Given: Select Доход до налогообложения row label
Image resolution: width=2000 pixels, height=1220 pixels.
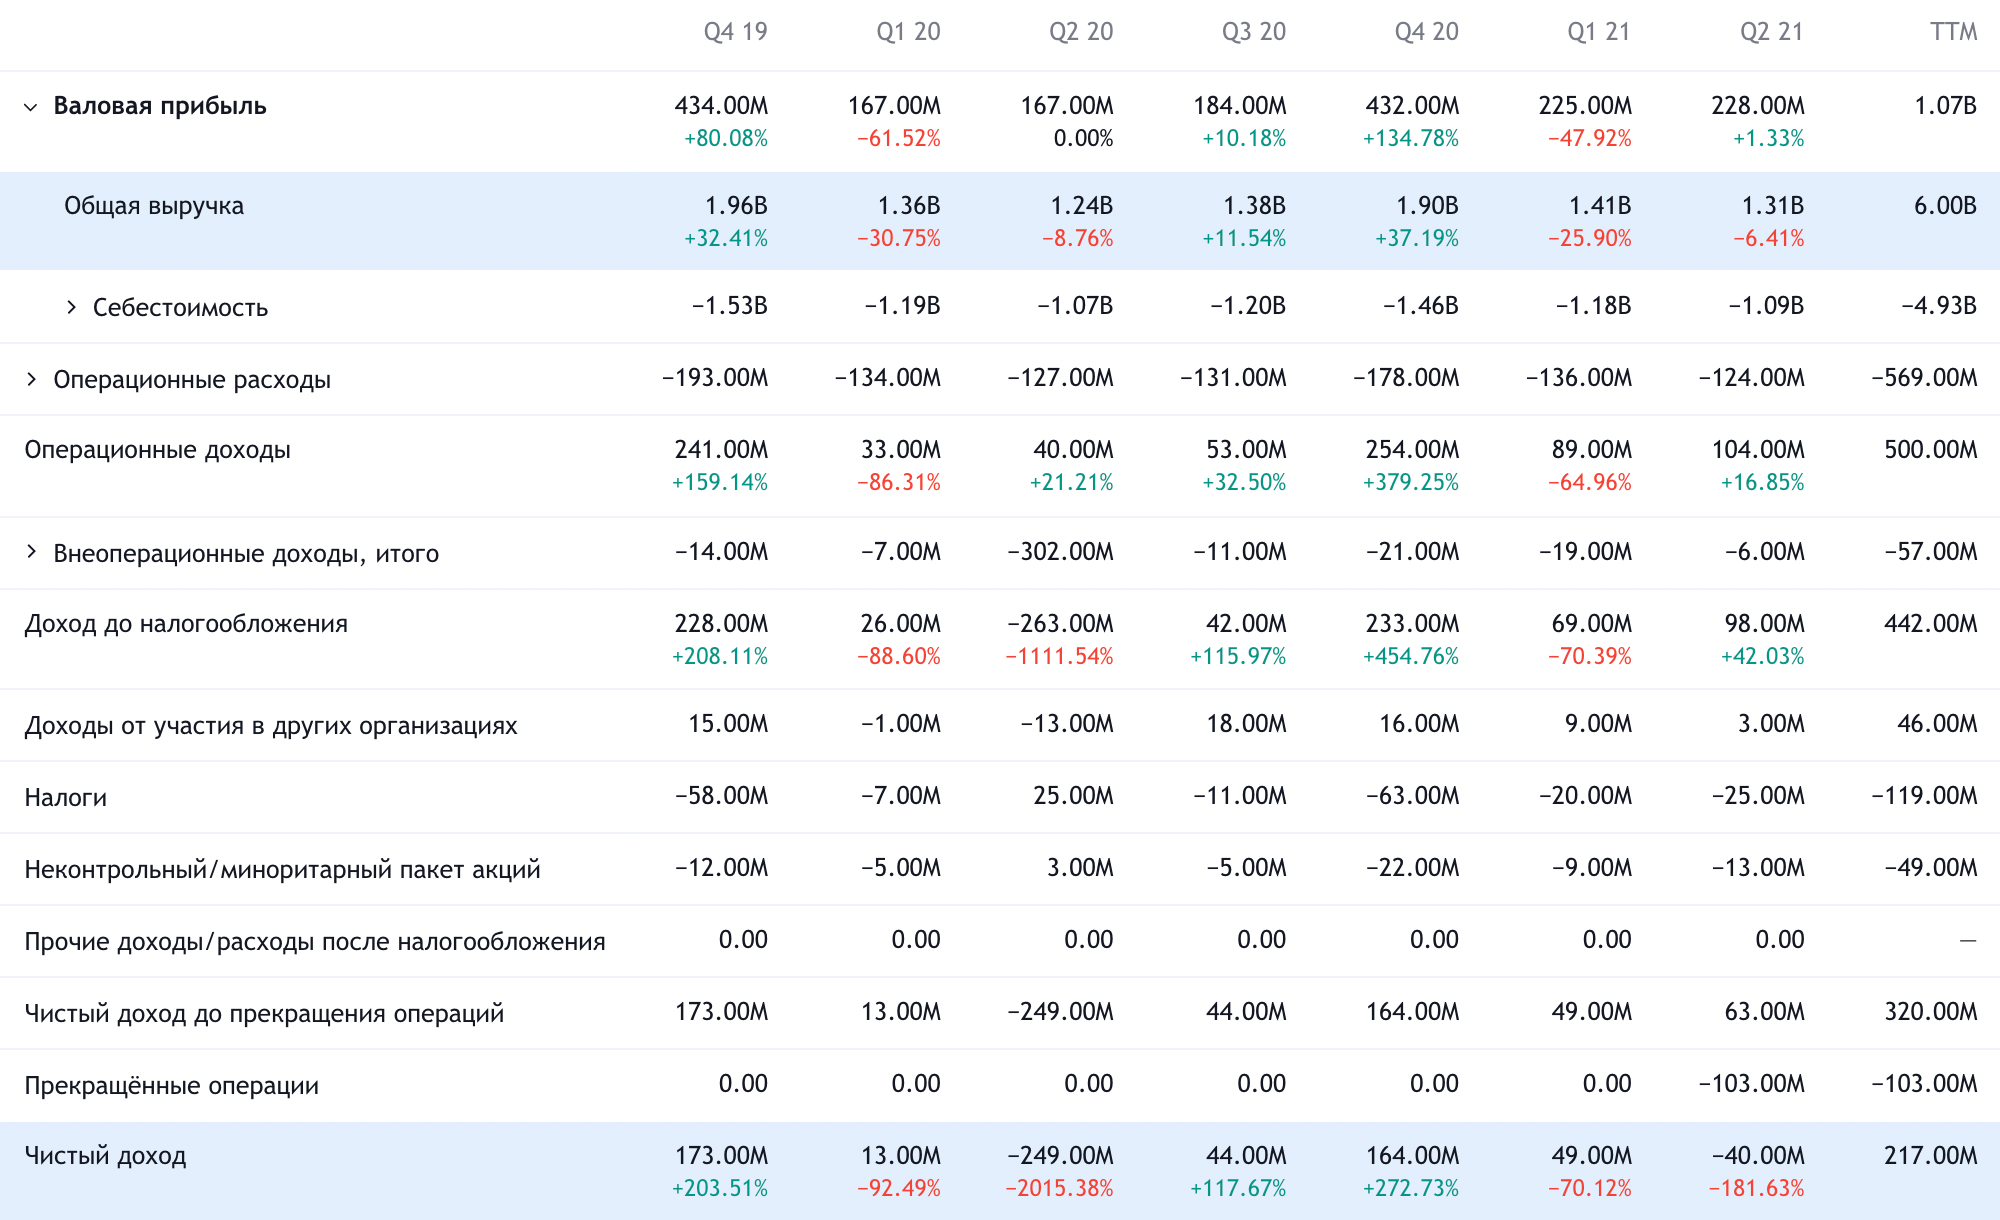Looking at the screenshot, I should coord(186,624).
